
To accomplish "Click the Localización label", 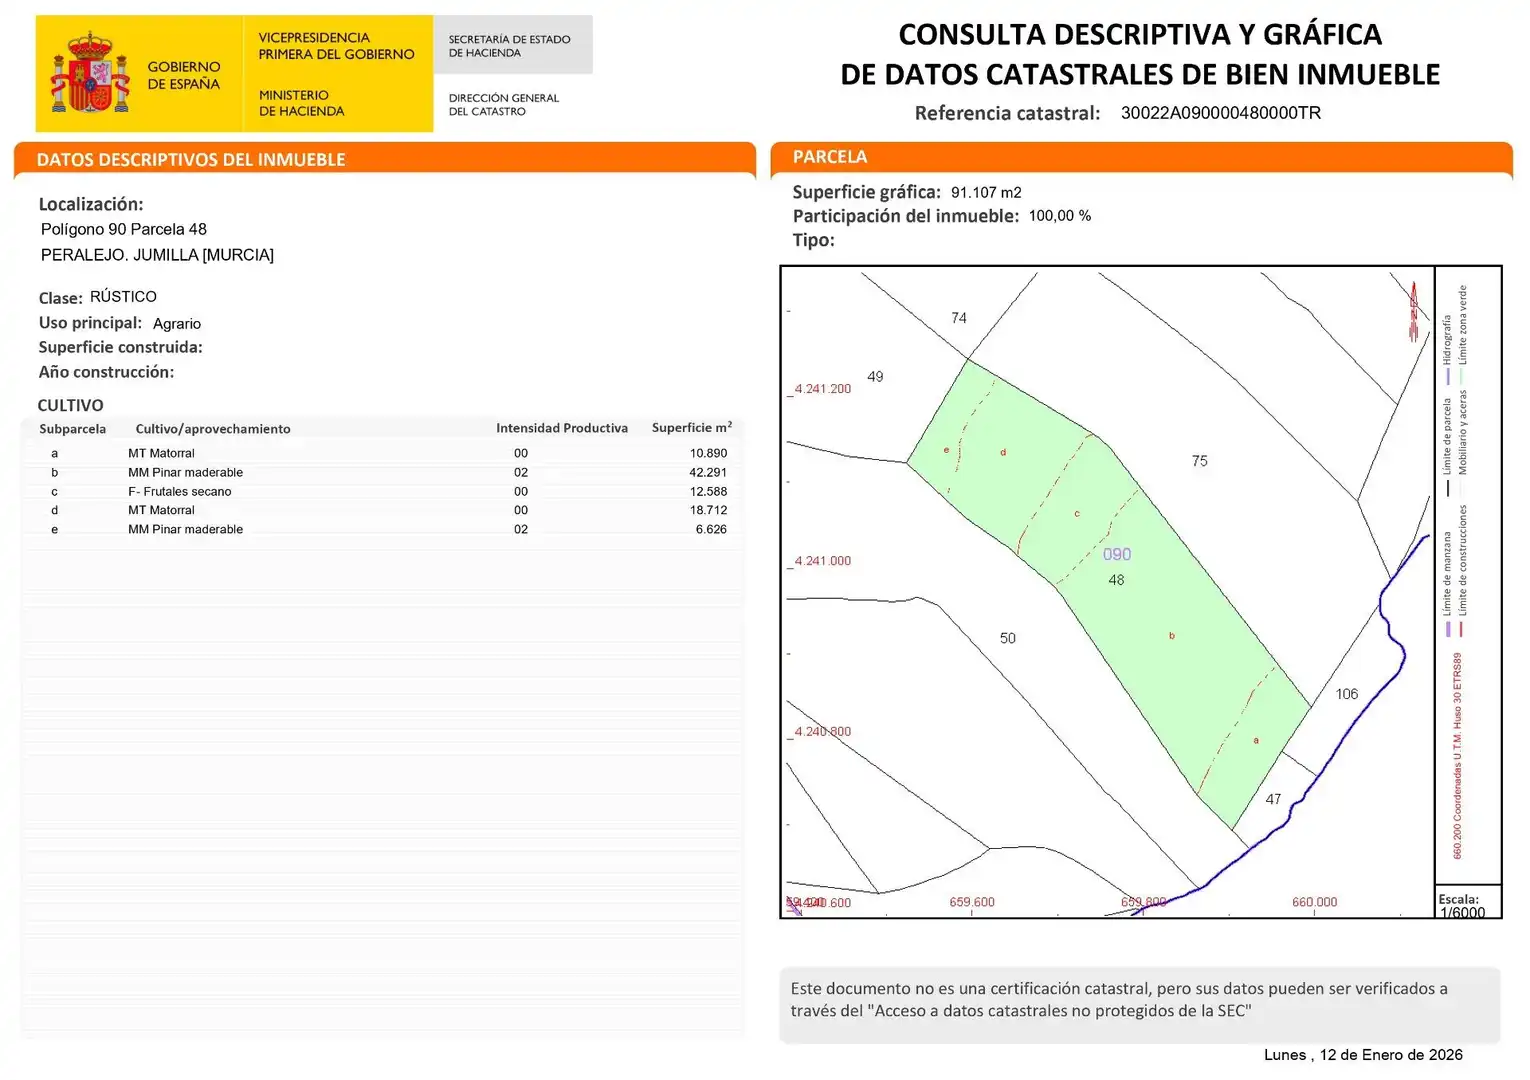I will pos(91,204).
